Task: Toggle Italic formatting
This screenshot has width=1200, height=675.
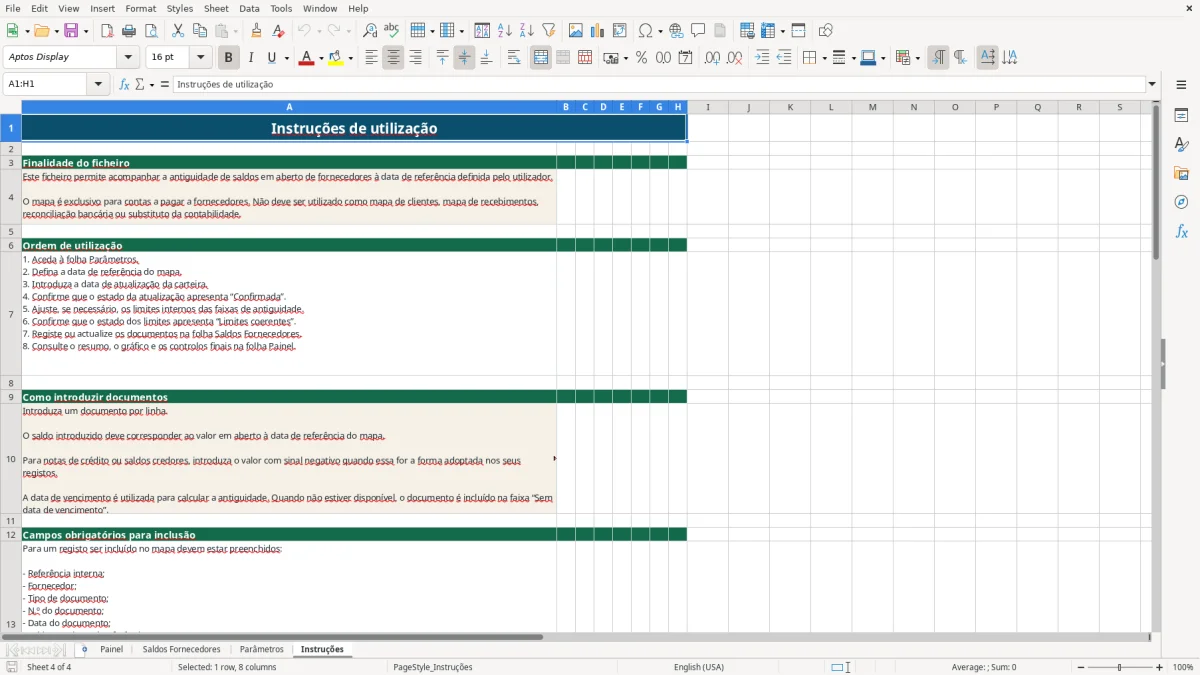Action: coord(250,58)
